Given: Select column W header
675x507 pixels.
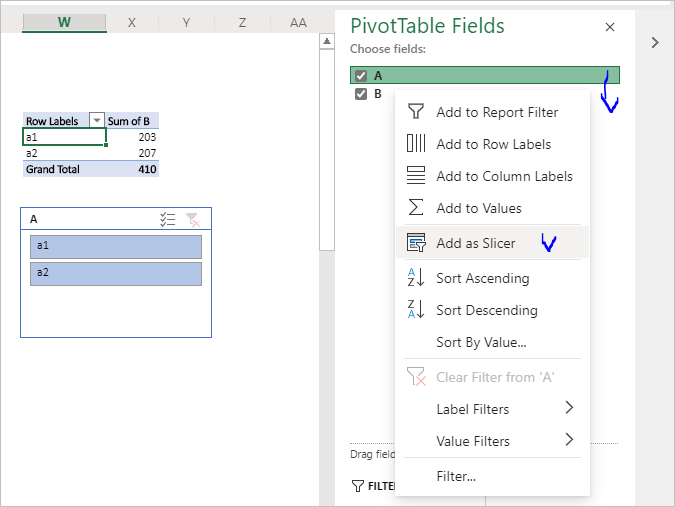Looking at the screenshot, I should [64, 22].
